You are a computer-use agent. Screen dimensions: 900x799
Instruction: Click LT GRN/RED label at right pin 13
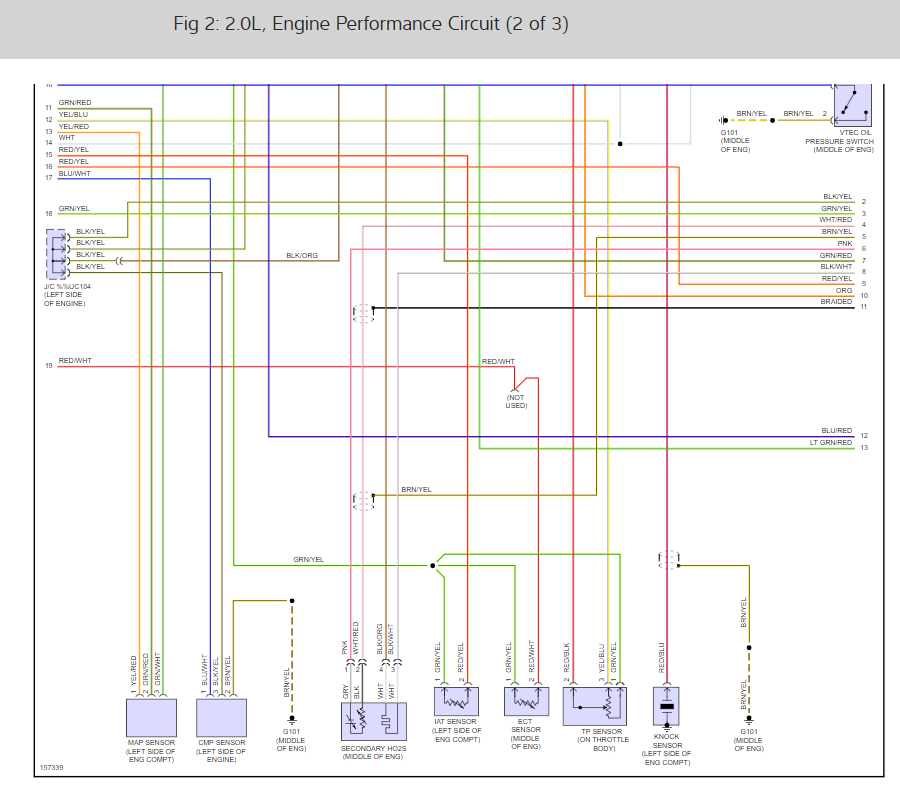tap(831, 443)
